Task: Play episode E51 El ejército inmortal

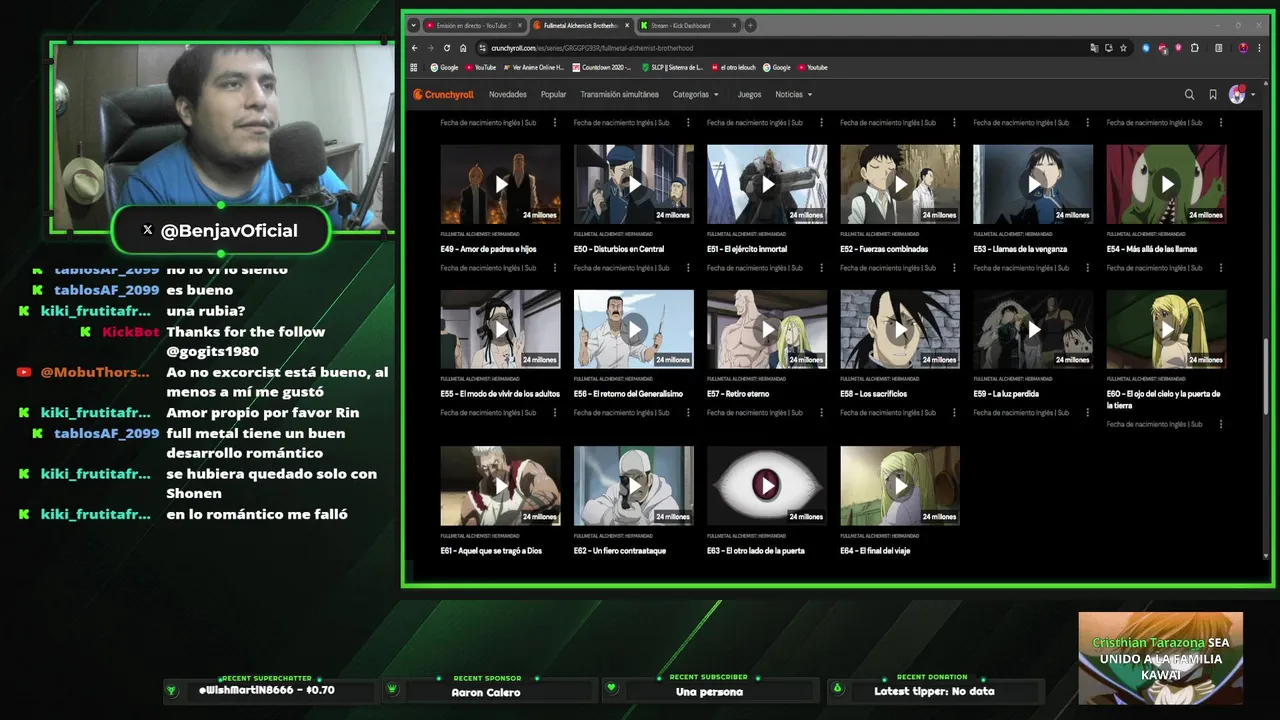Action: [767, 184]
